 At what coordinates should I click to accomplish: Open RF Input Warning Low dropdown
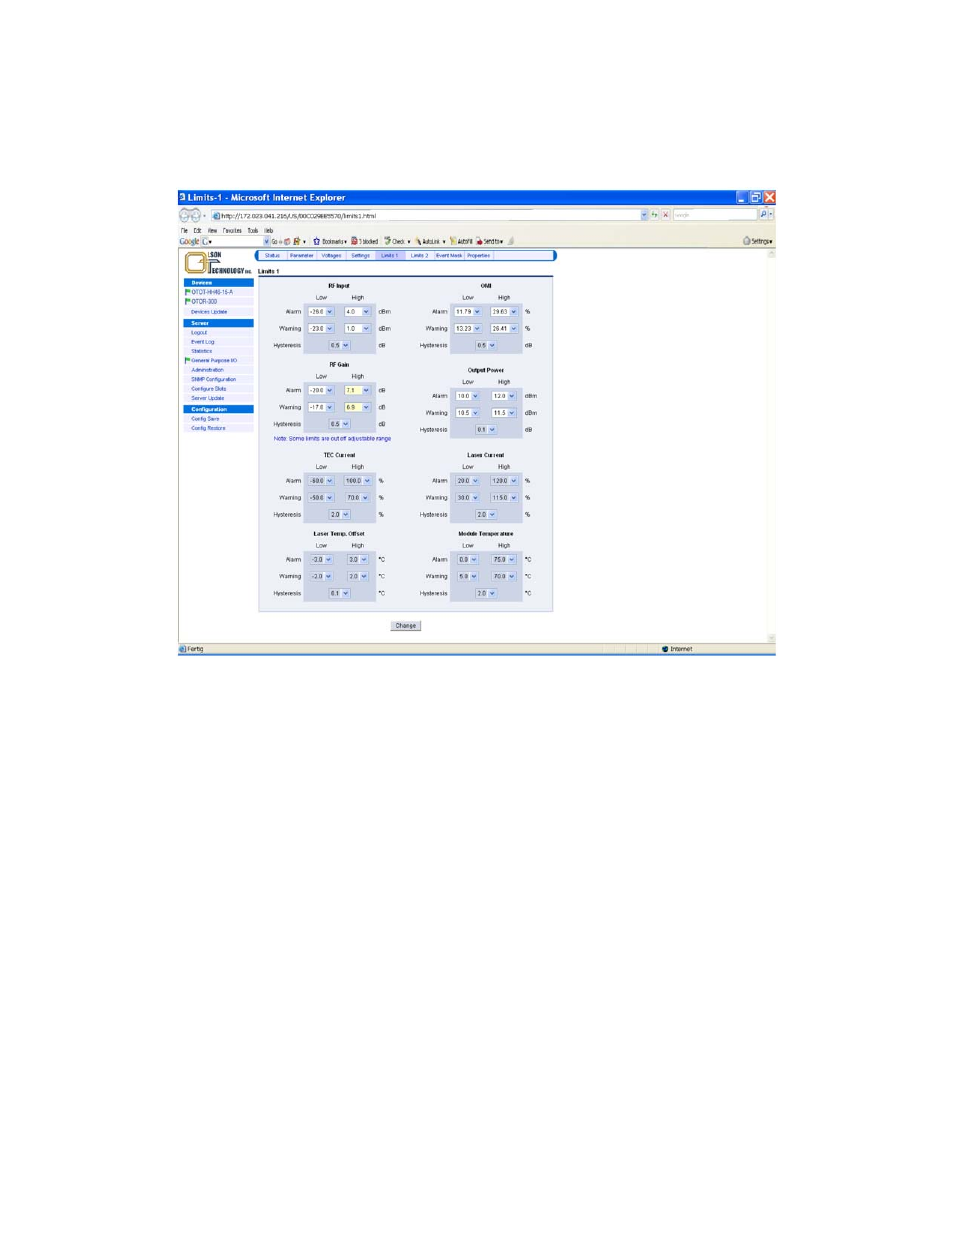coord(321,329)
